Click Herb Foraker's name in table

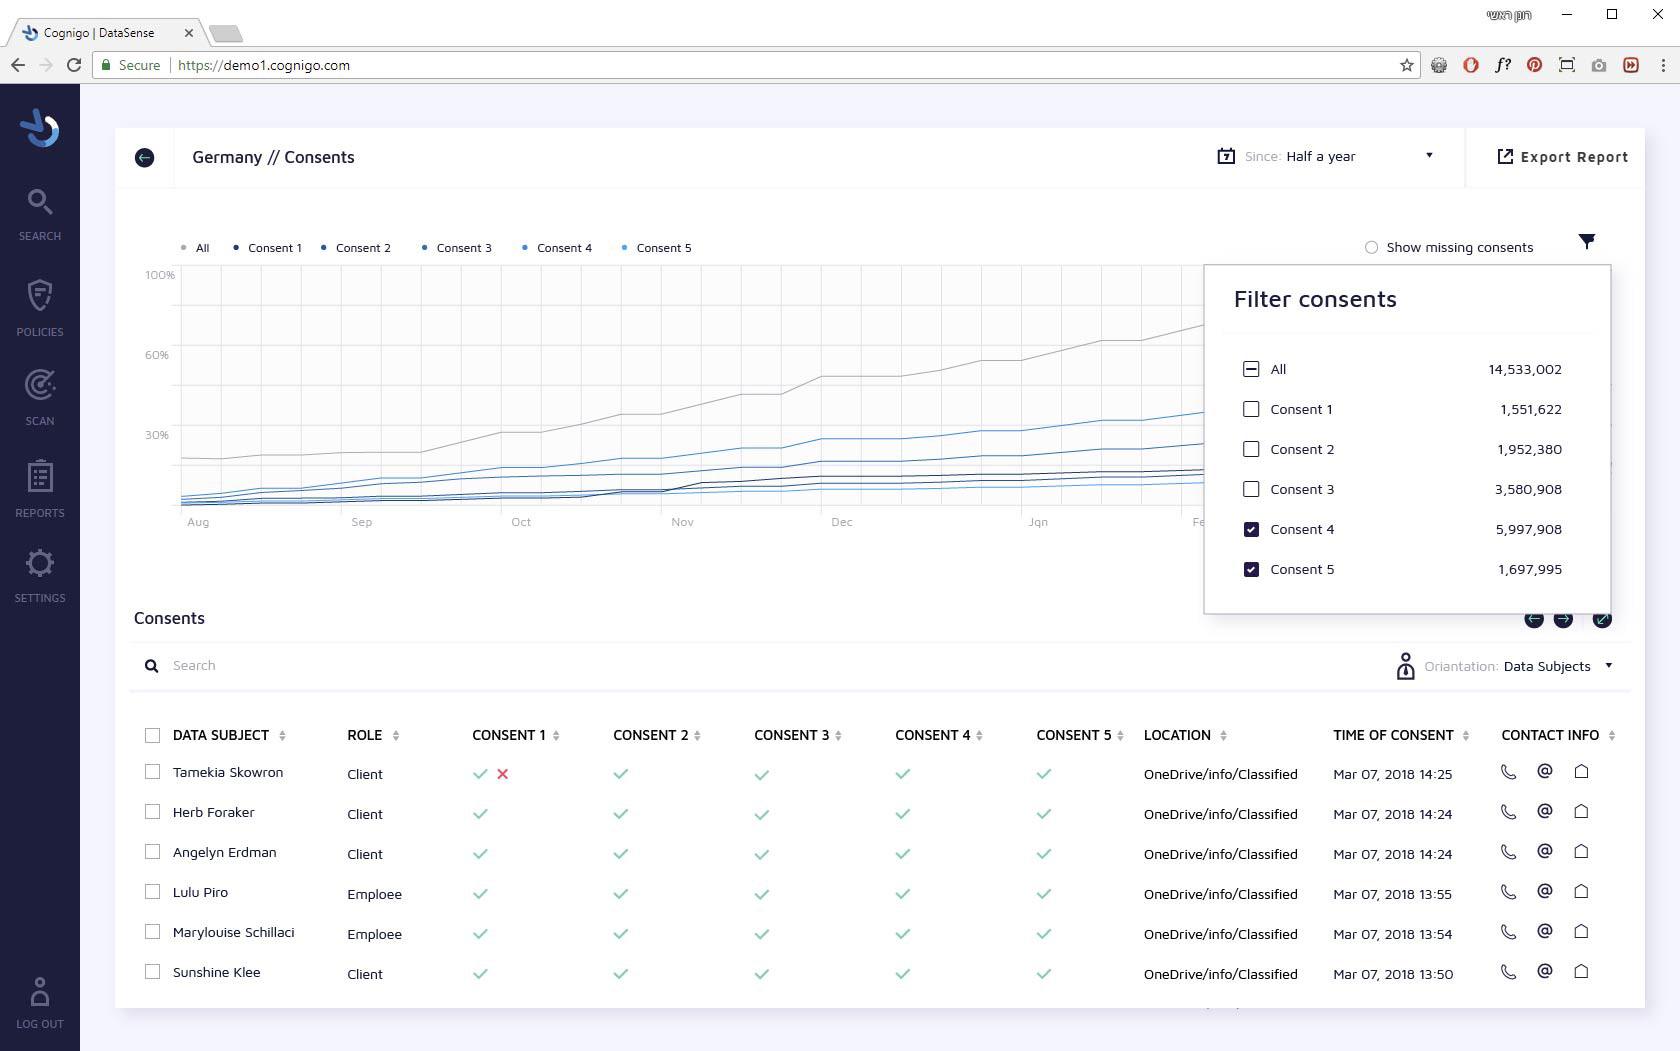213,812
